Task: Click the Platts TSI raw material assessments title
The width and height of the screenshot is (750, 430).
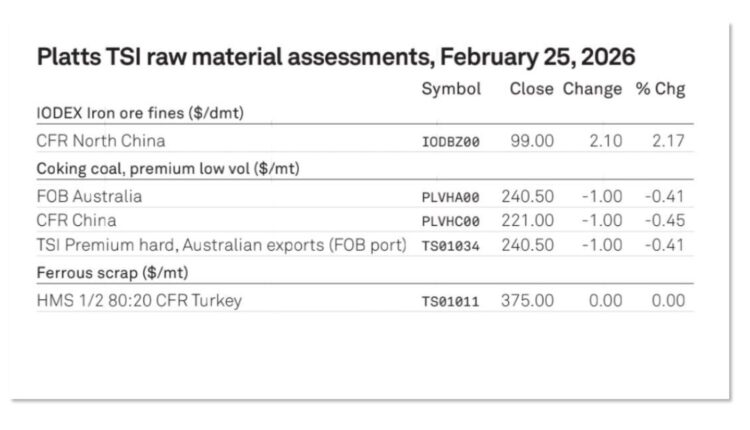Action: click(x=335, y=57)
